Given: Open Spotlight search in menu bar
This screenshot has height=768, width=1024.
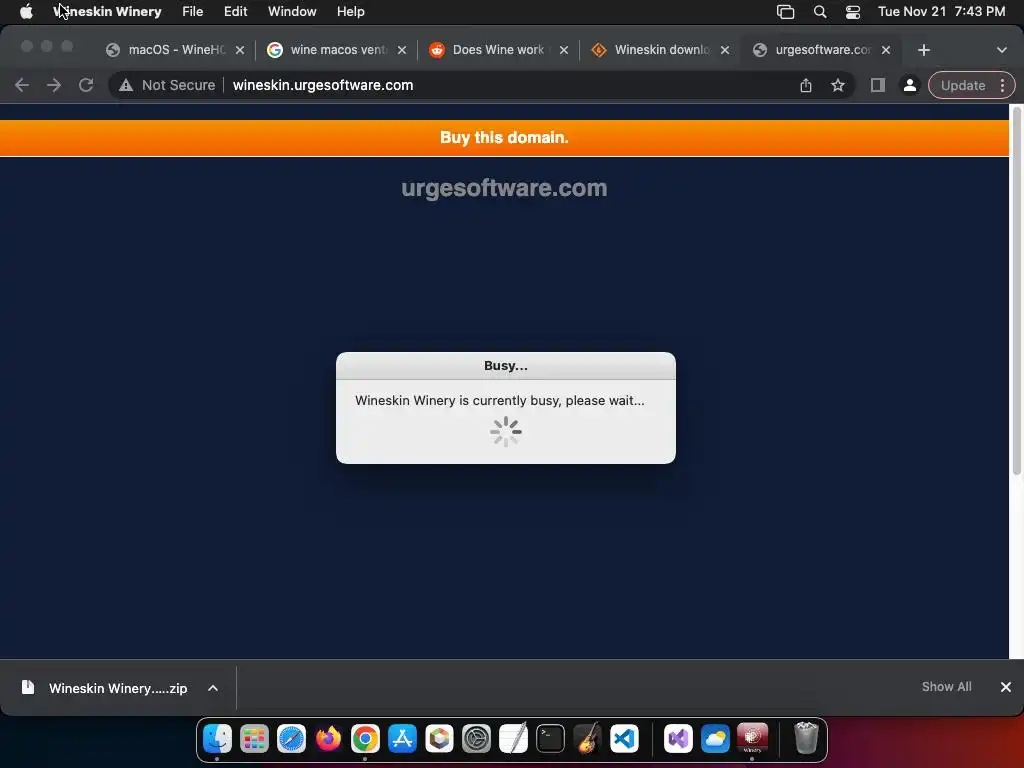Looking at the screenshot, I should tap(820, 11).
